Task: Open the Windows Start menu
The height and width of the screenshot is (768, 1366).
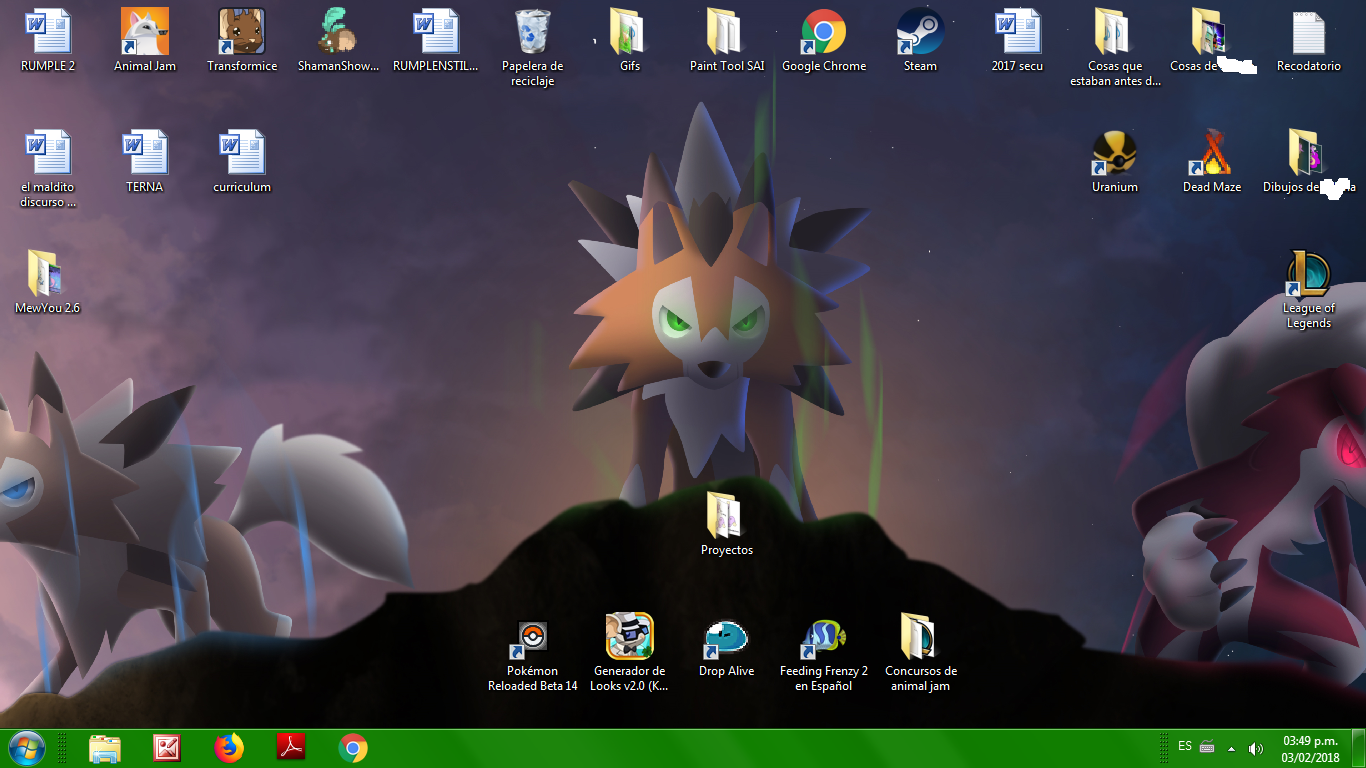Action: 27,748
